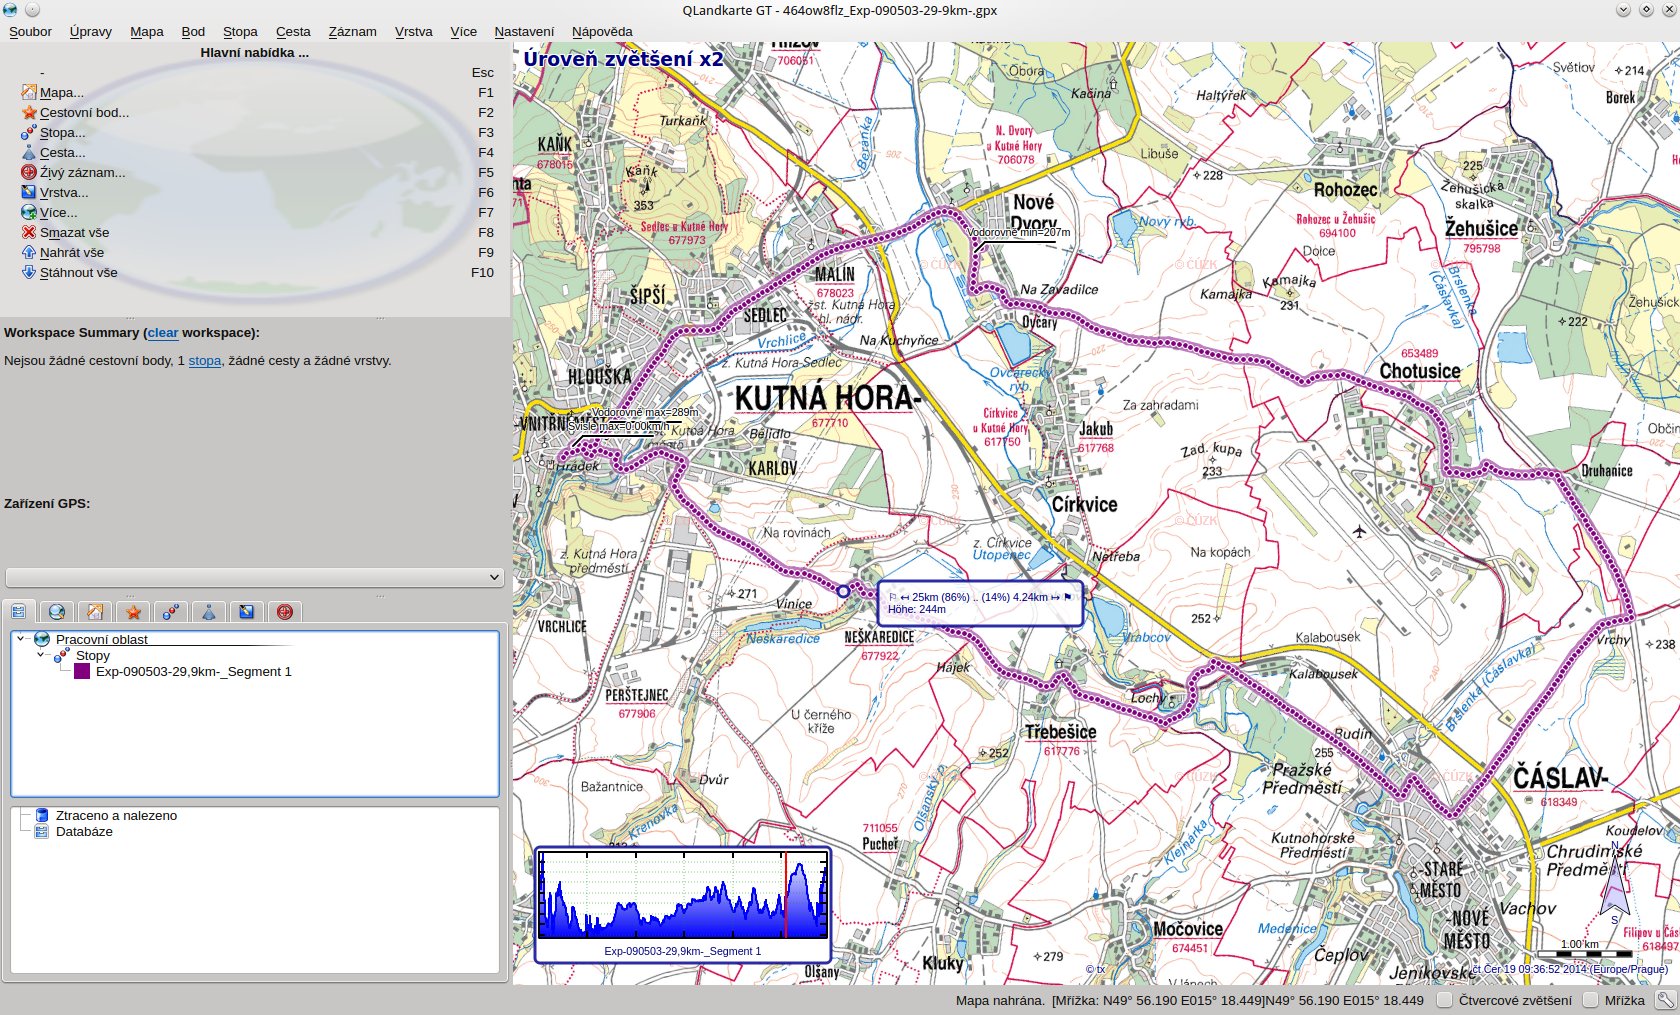The image size is (1680, 1015).
Task: Open the Mapa... entry icon in main menu
Action: pyautogui.click(x=29, y=92)
